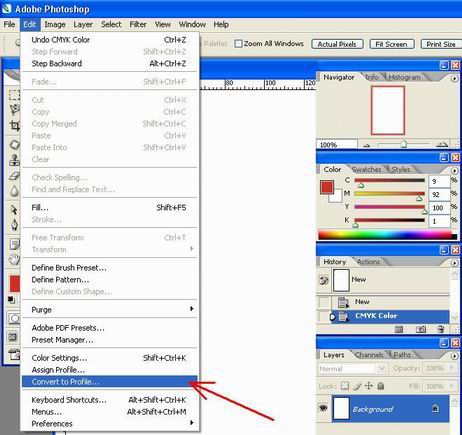Viewport: 462px width, 435px height.
Task: Click the Quick Mask mode icon
Action: 13,319
